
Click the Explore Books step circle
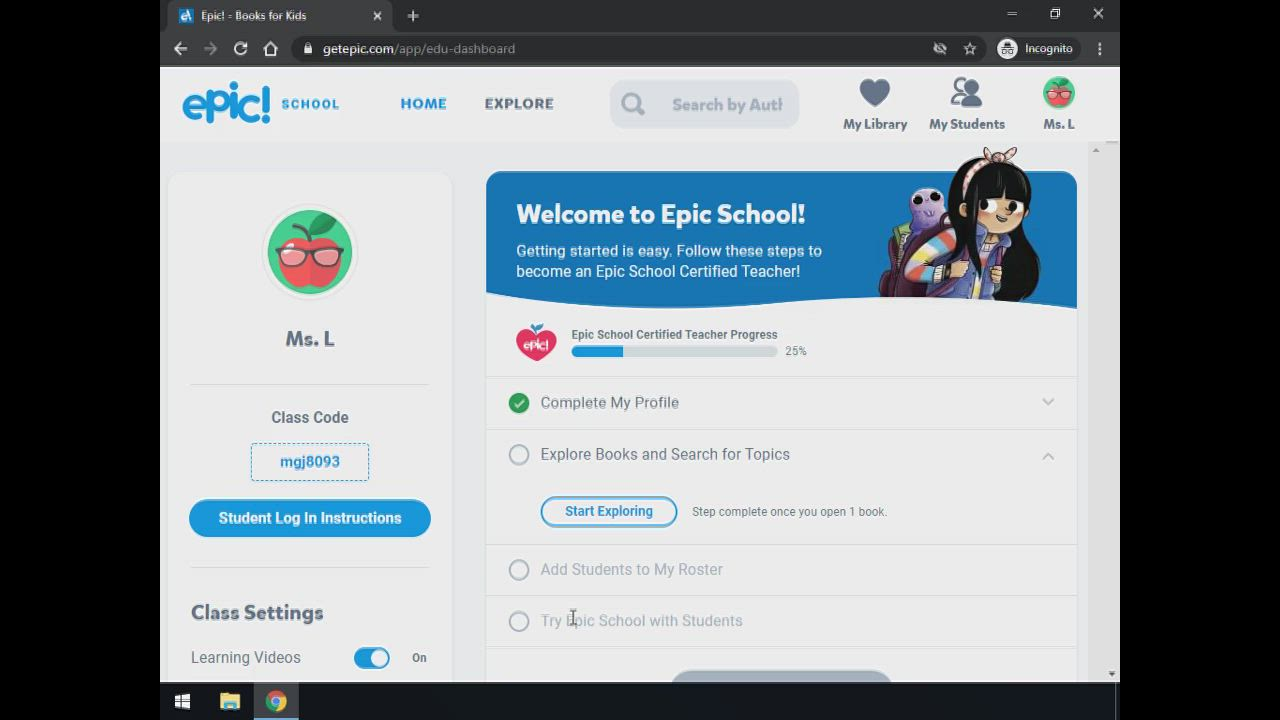pyautogui.click(x=519, y=455)
